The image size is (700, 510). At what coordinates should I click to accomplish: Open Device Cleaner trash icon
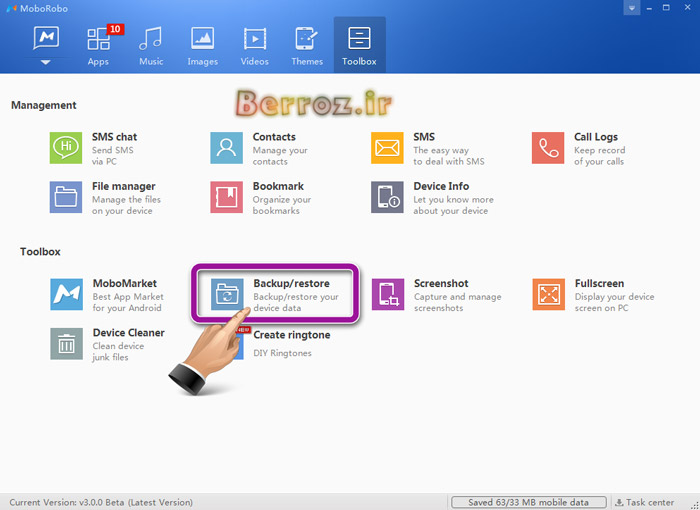(66, 344)
